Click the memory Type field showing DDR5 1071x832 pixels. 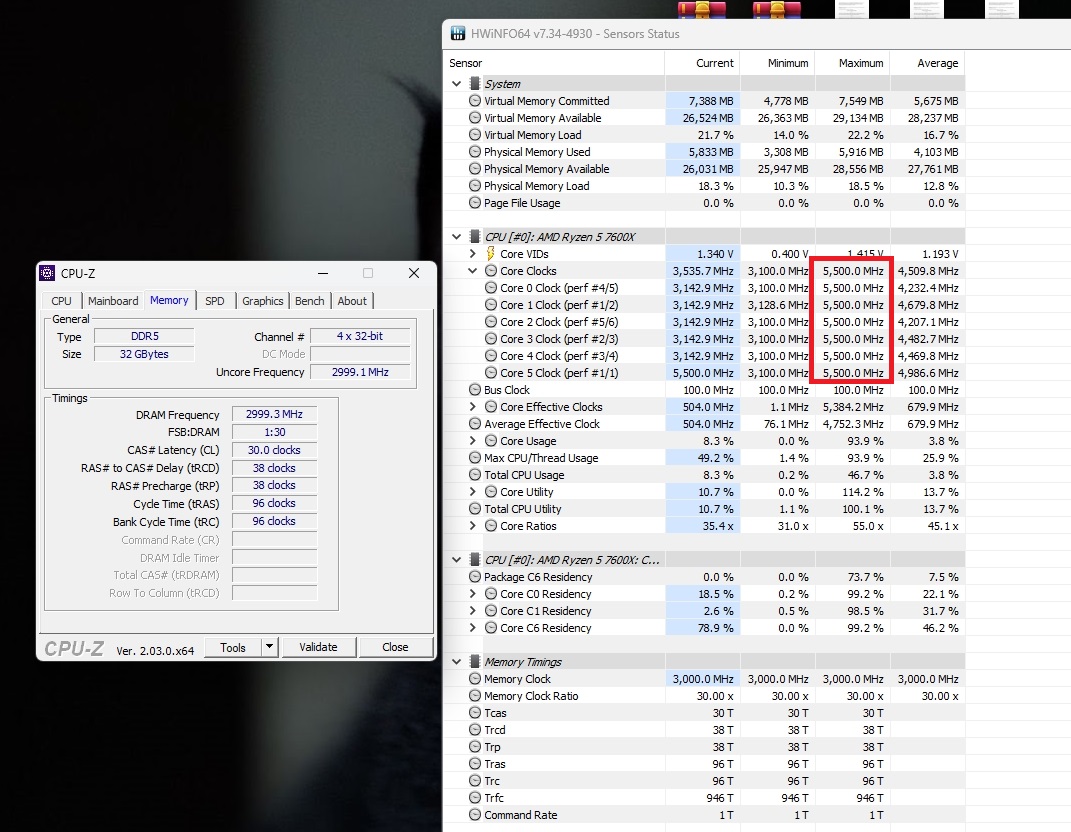144,336
